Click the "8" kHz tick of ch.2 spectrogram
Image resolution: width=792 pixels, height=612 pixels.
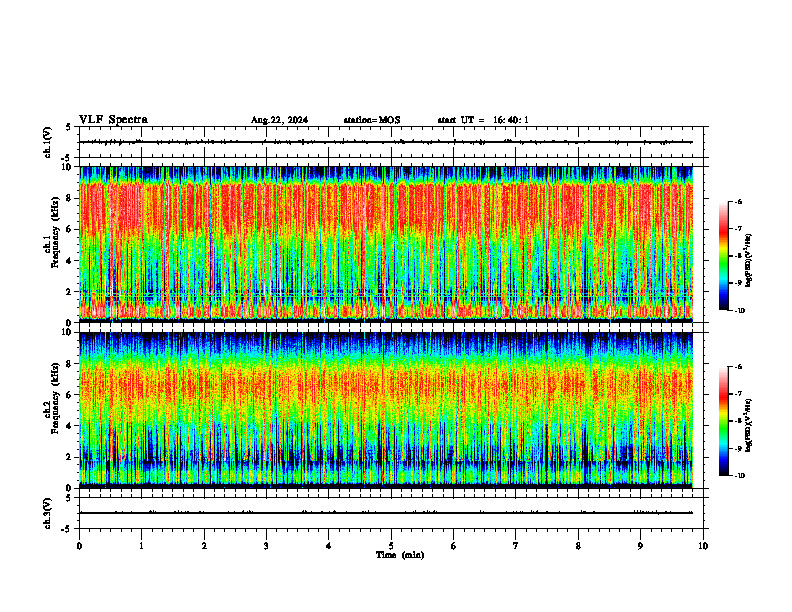point(69,364)
